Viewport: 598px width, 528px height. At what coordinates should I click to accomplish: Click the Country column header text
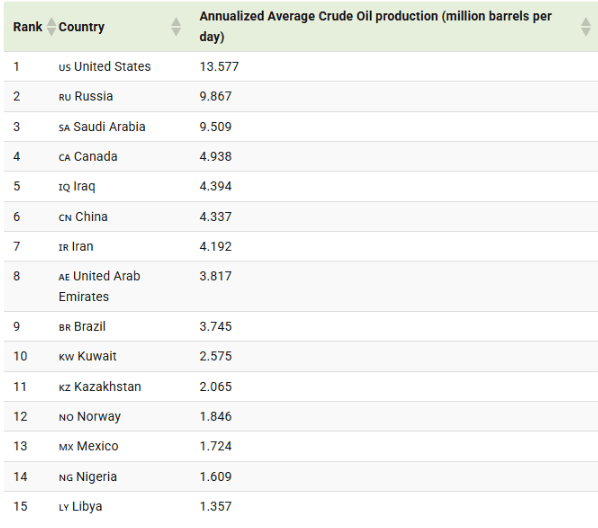[81, 27]
